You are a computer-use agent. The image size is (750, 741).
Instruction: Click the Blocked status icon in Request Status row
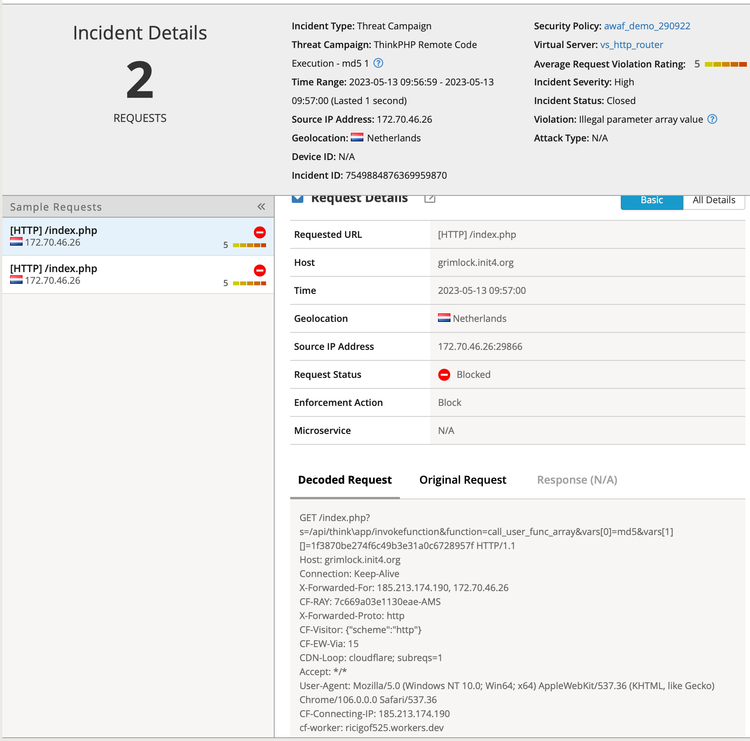click(x=444, y=375)
